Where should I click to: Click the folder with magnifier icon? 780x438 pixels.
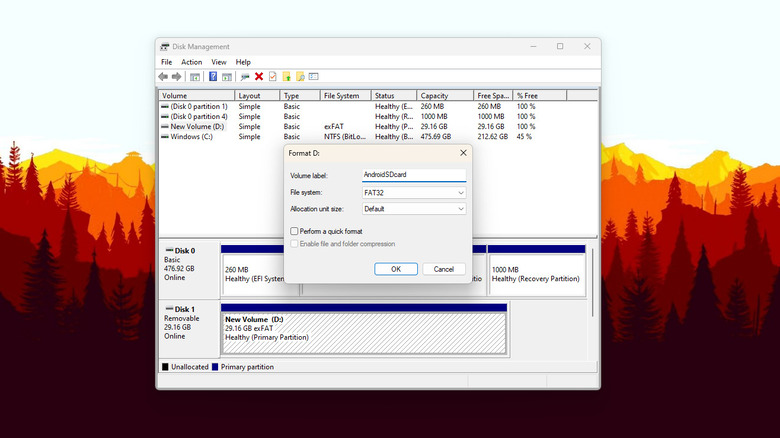point(299,76)
